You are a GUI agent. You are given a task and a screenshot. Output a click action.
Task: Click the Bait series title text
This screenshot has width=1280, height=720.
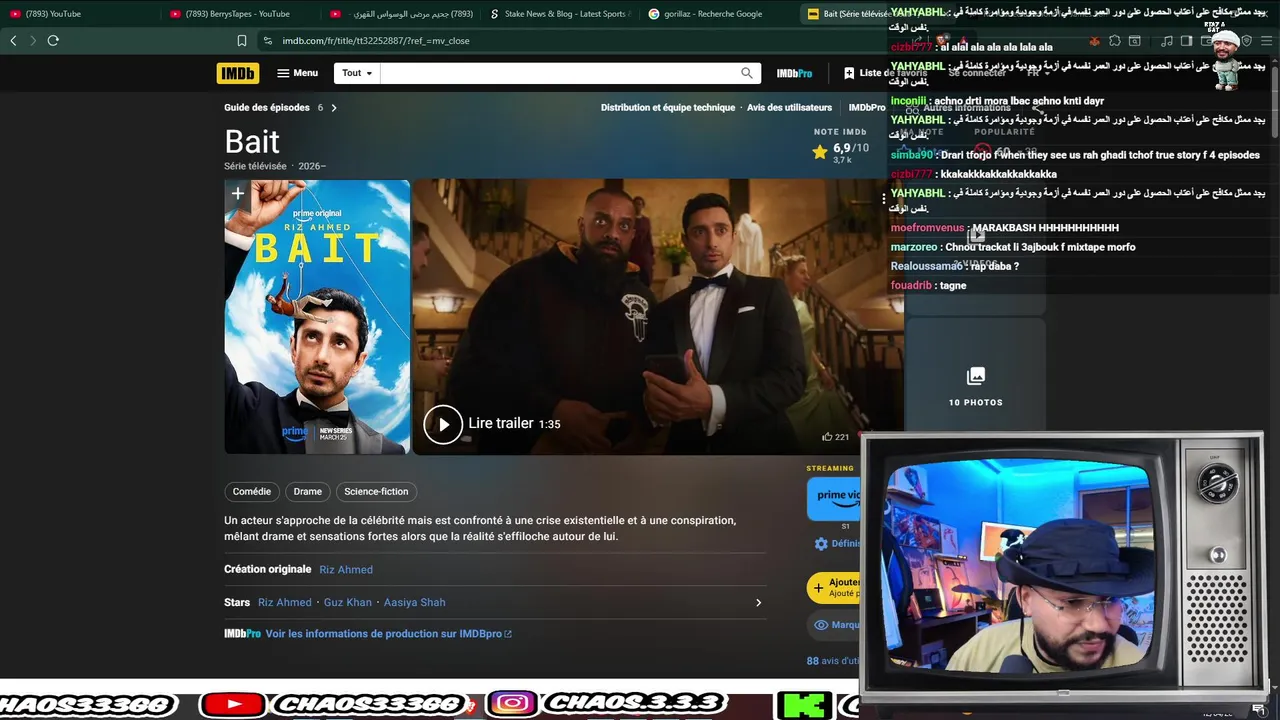point(252,142)
